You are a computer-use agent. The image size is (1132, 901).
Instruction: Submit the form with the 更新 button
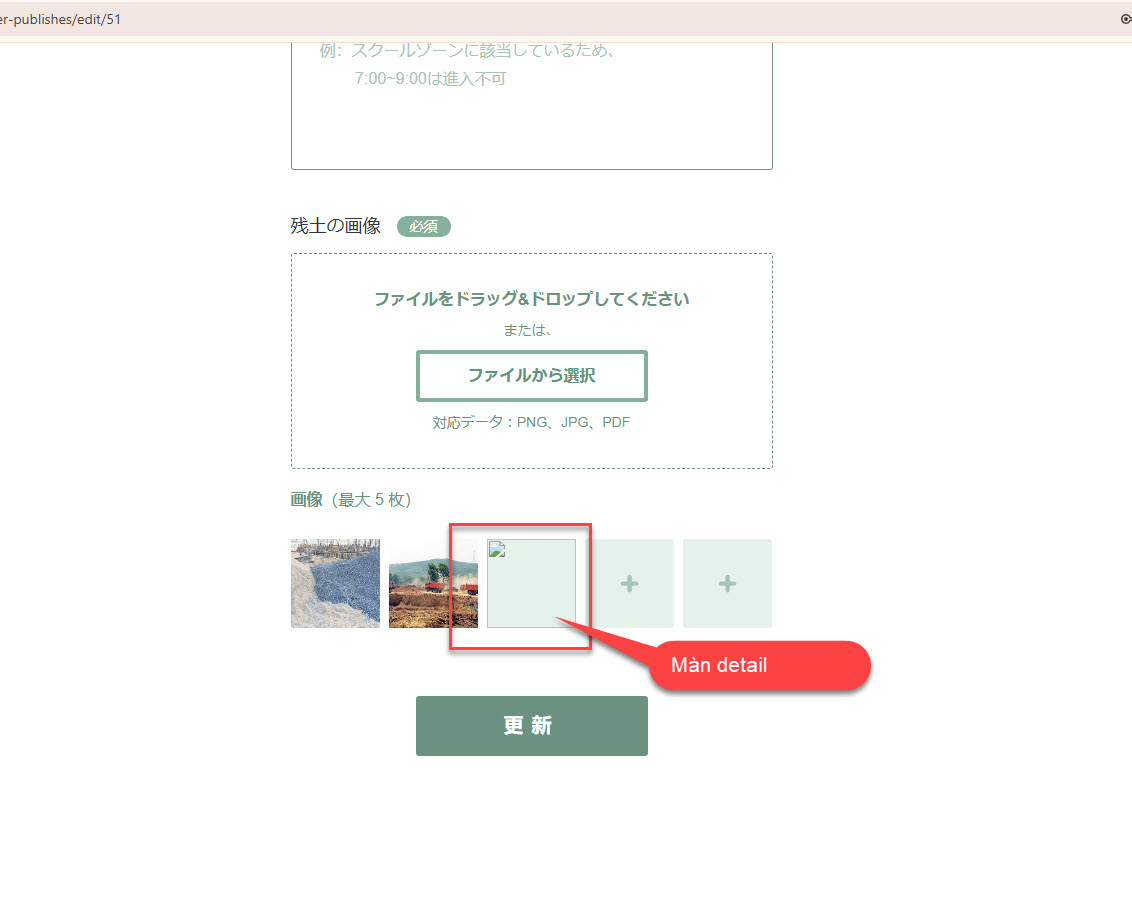pyautogui.click(x=531, y=726)
